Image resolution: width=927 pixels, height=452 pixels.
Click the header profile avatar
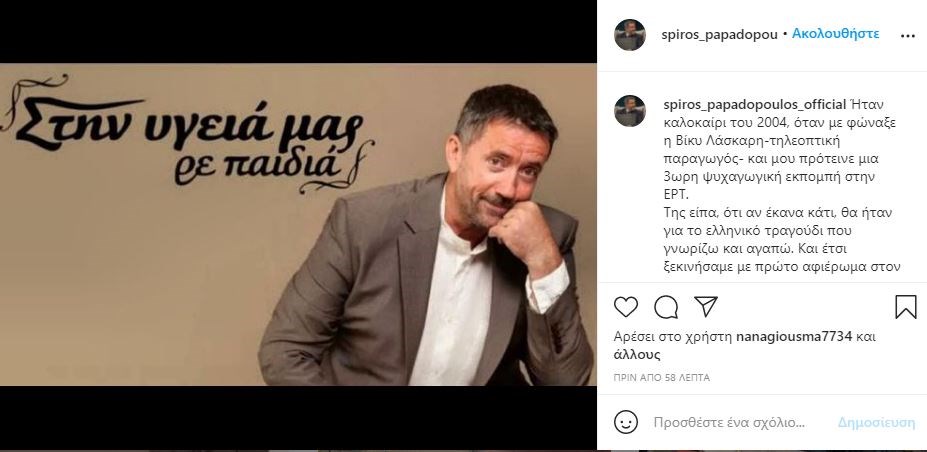pyautogui.click(x=630, y=35)
